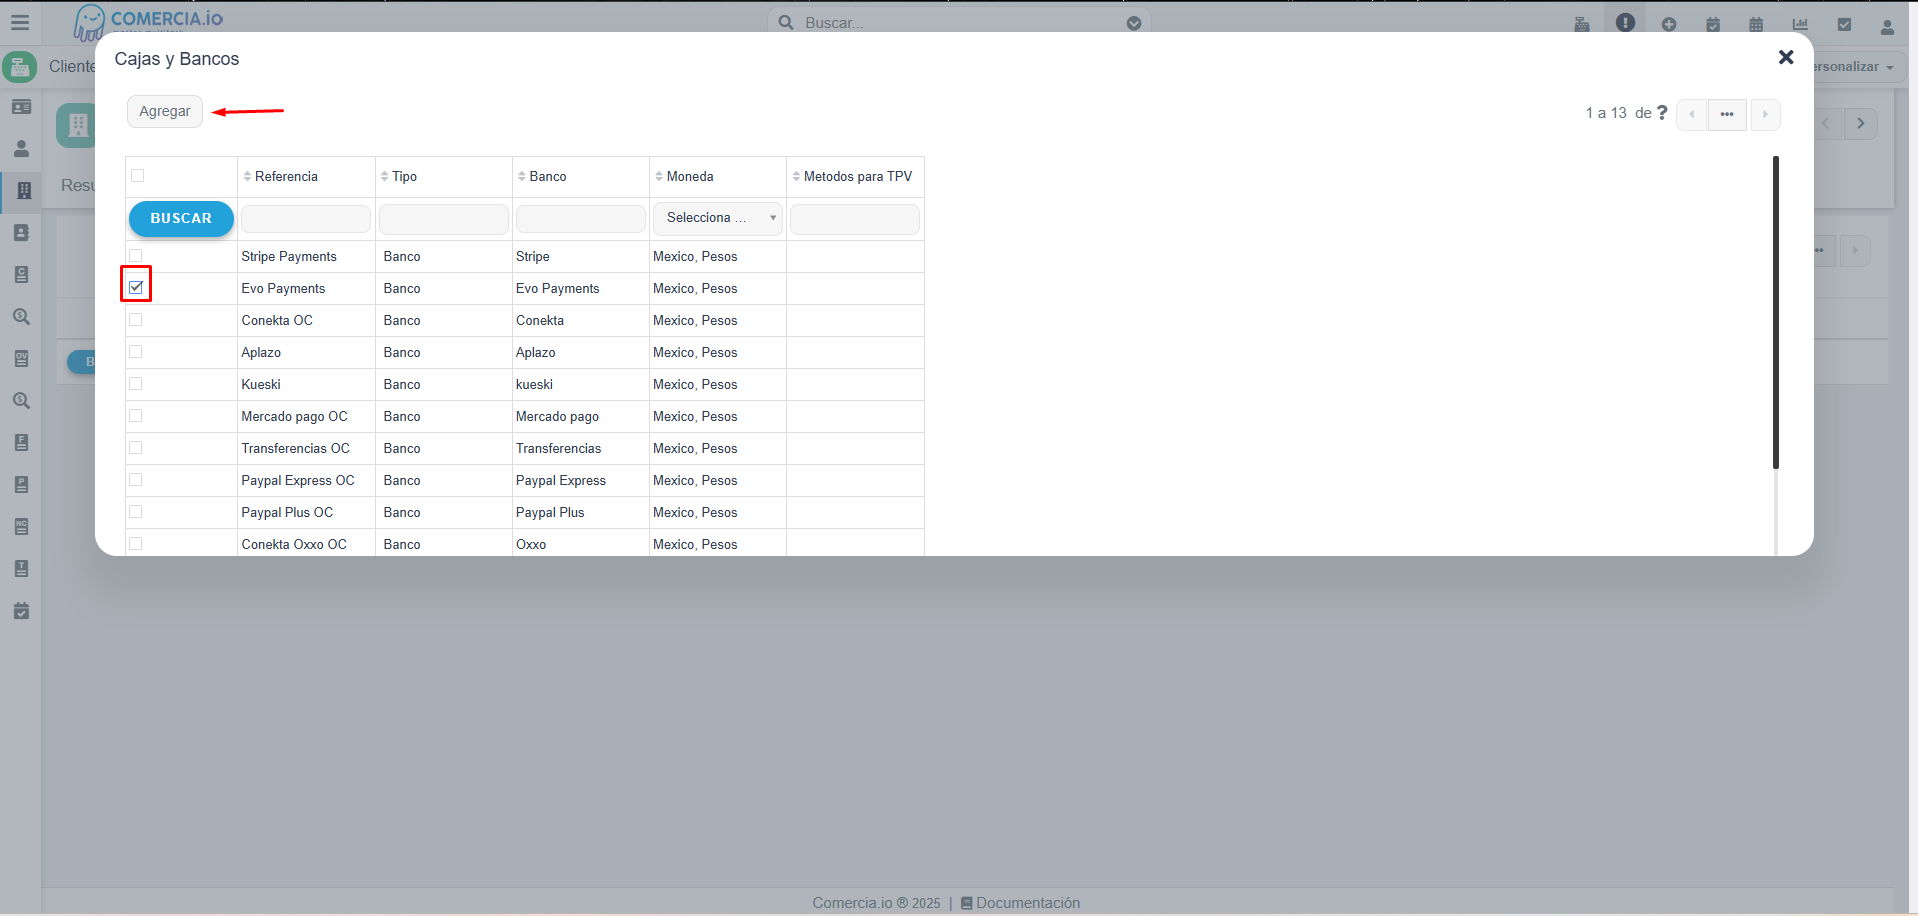Image resolution: width=1918 pixels, height=916 pixels.
Task: Open the T document sidebar icon
Action: click(x=21, y=569)
